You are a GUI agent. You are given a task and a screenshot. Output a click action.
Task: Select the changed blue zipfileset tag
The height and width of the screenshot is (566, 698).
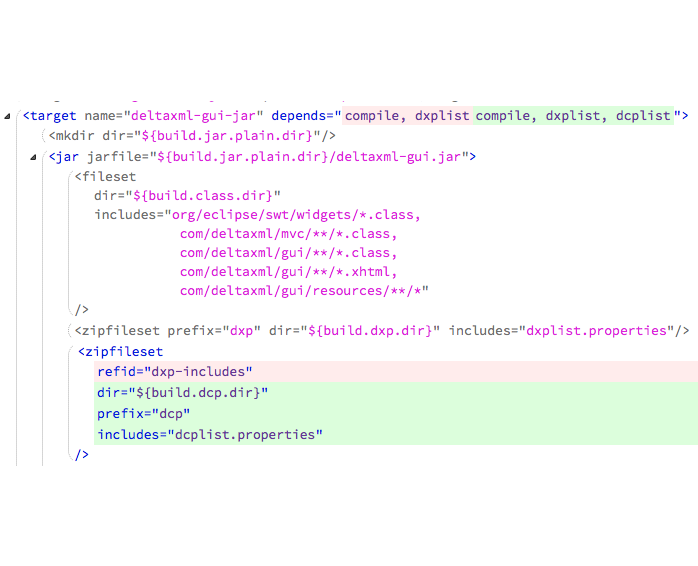pos(120,352)
